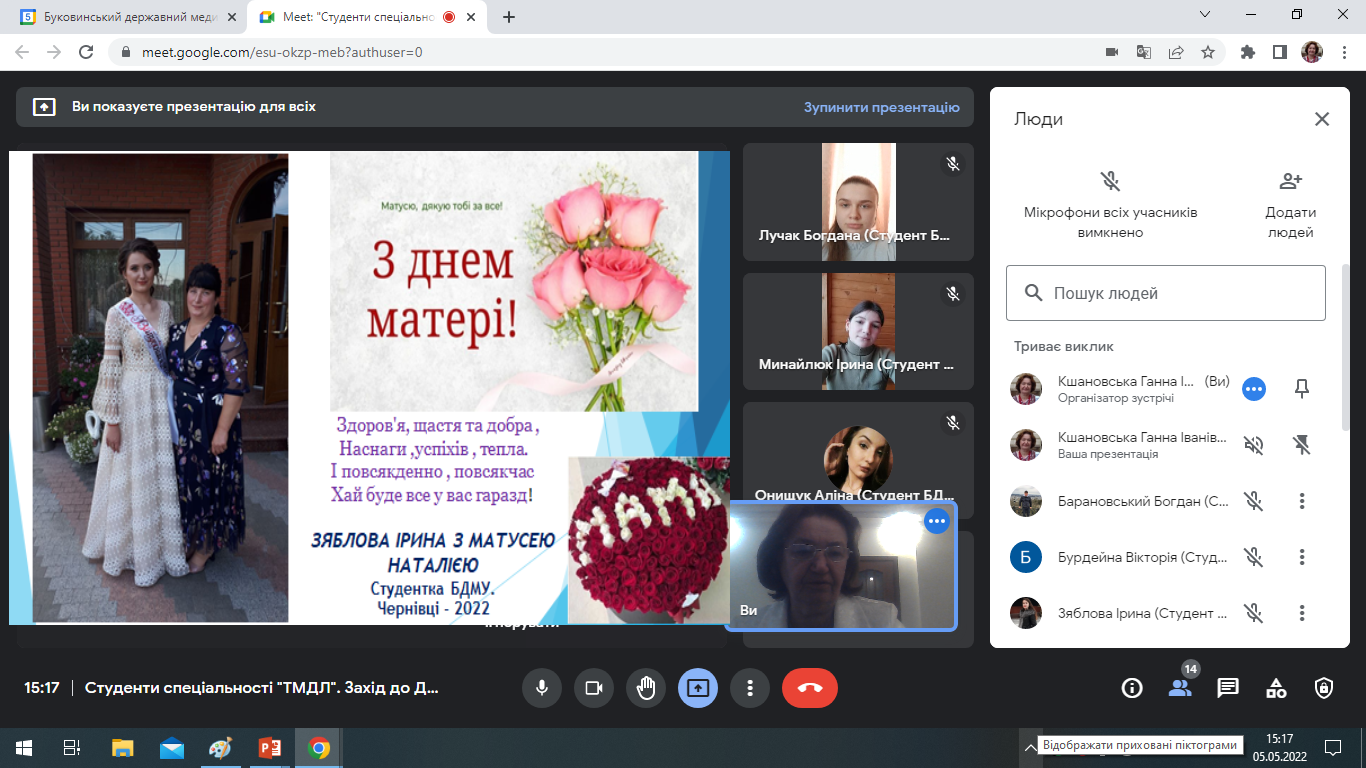Image resolution: width=1366 pixels, height=768 pixels.
Task: Reload the page
Action: (x=86, y=52)
